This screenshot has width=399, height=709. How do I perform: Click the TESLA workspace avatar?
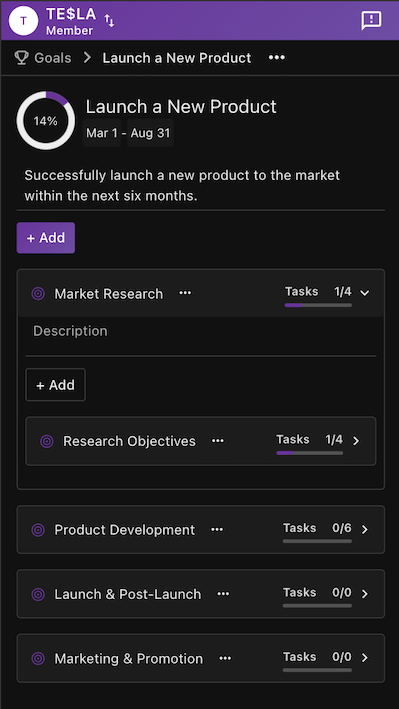tap(23, 21)
